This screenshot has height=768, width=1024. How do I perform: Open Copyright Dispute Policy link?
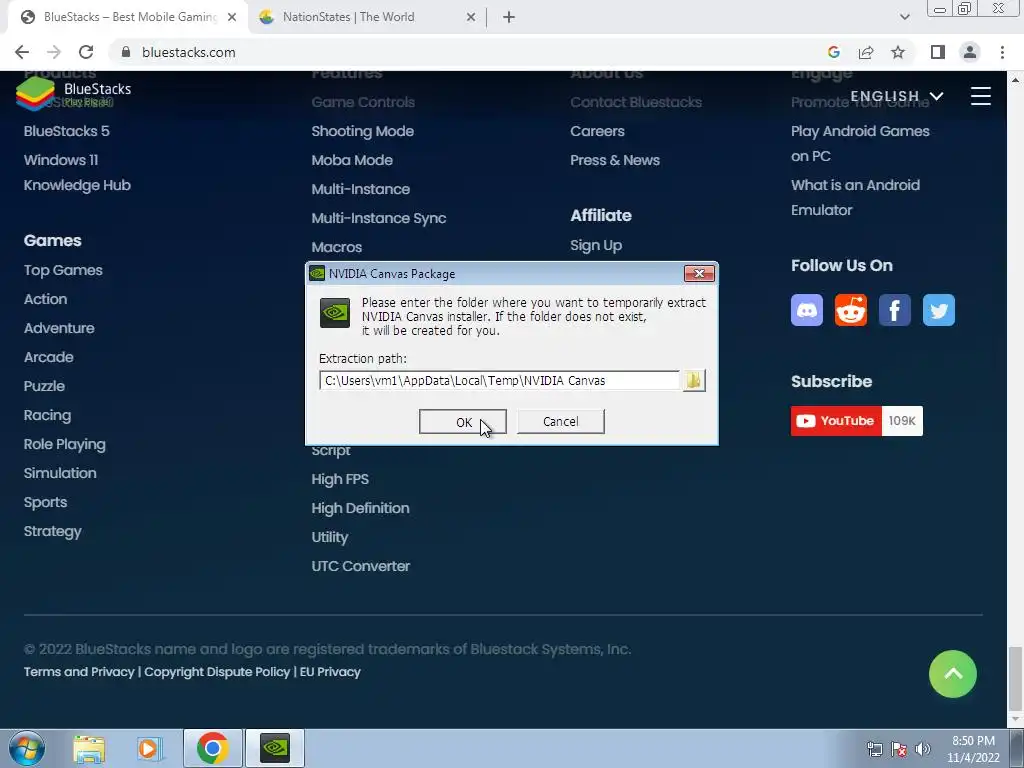coord(217,672)
